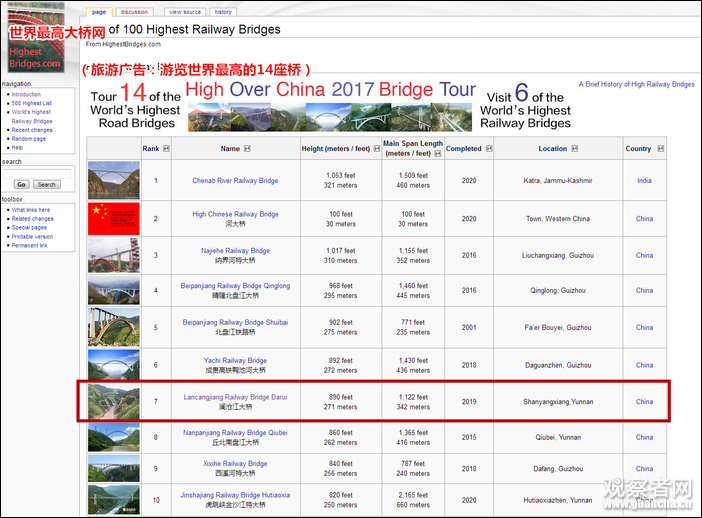Image resolution: width=702 pixels, height=518 pixels.
Task: Open Introduction in navigation sidebar
Action: click(x=26, y=94)
